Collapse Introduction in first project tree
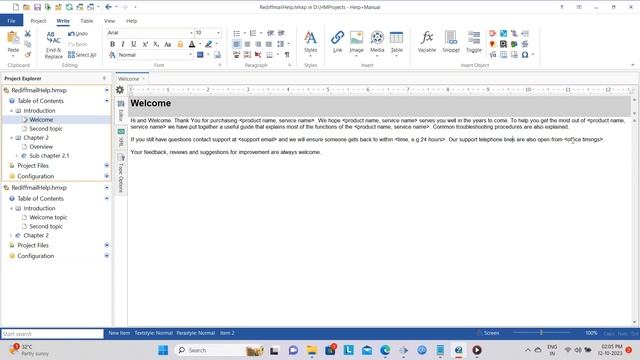Screen dimensions: 640x360 tap(11, 111)
